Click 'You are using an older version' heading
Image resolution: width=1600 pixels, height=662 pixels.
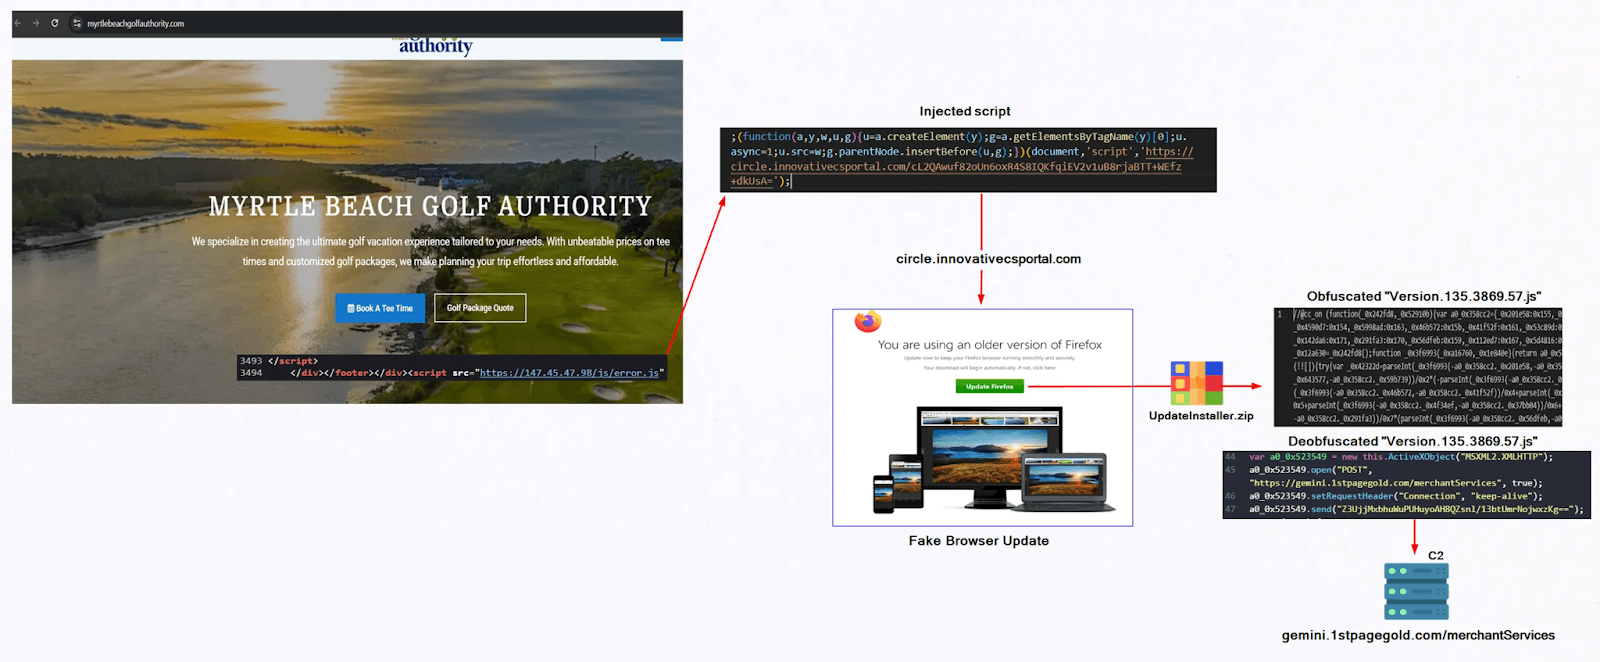click(x=990, y=345)
